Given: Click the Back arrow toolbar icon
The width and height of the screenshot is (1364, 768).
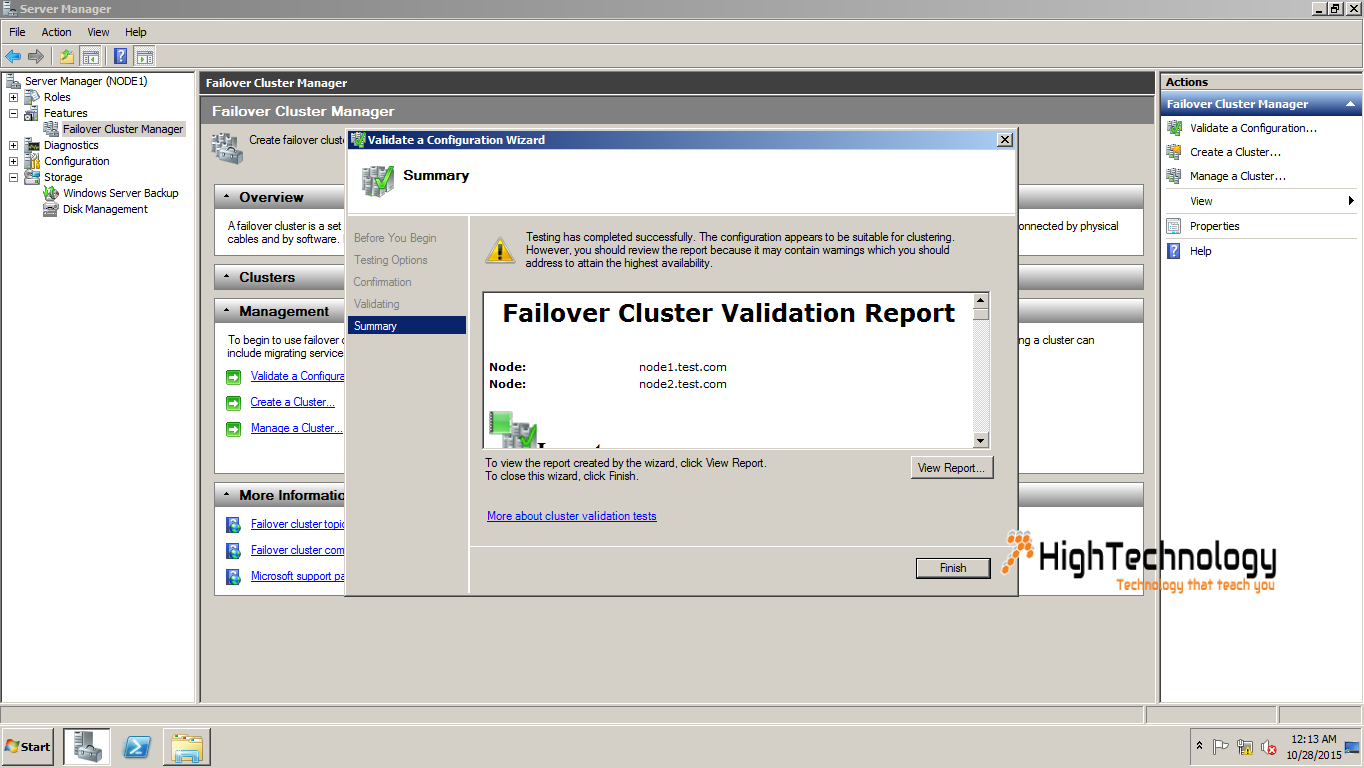Looking at the screenshot, I should [13, 56].
